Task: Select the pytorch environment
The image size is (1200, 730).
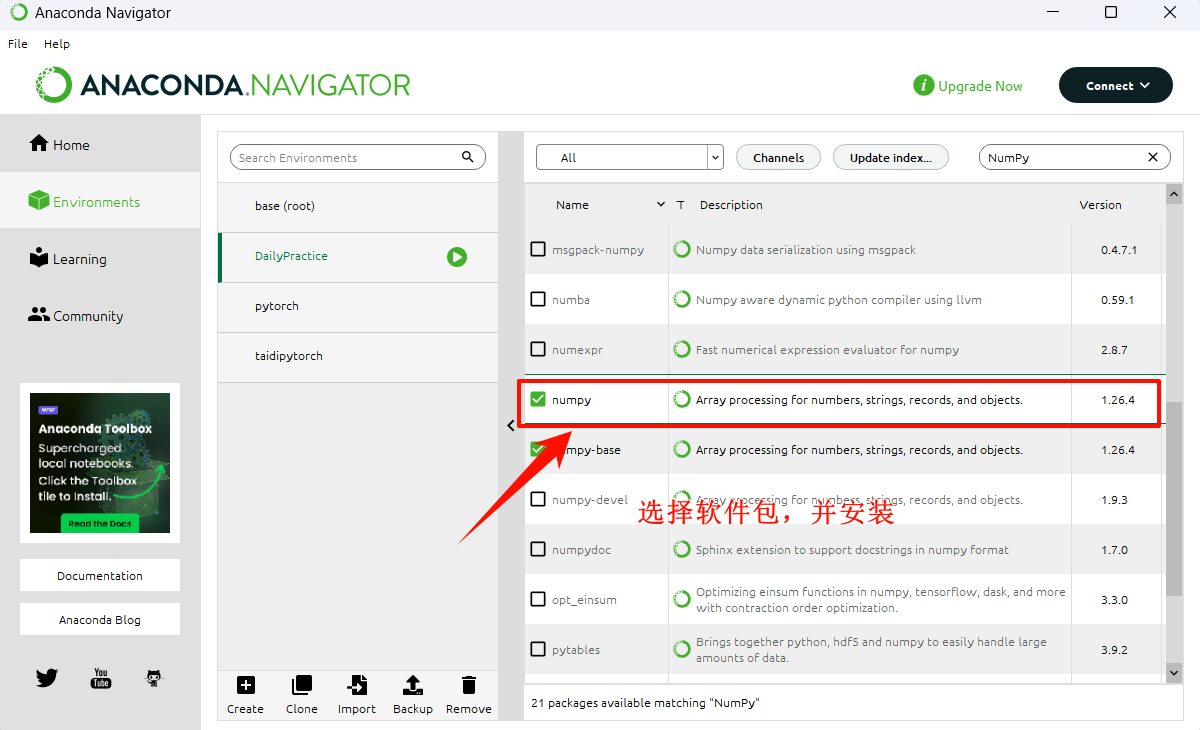Action: tap(358, 307)
